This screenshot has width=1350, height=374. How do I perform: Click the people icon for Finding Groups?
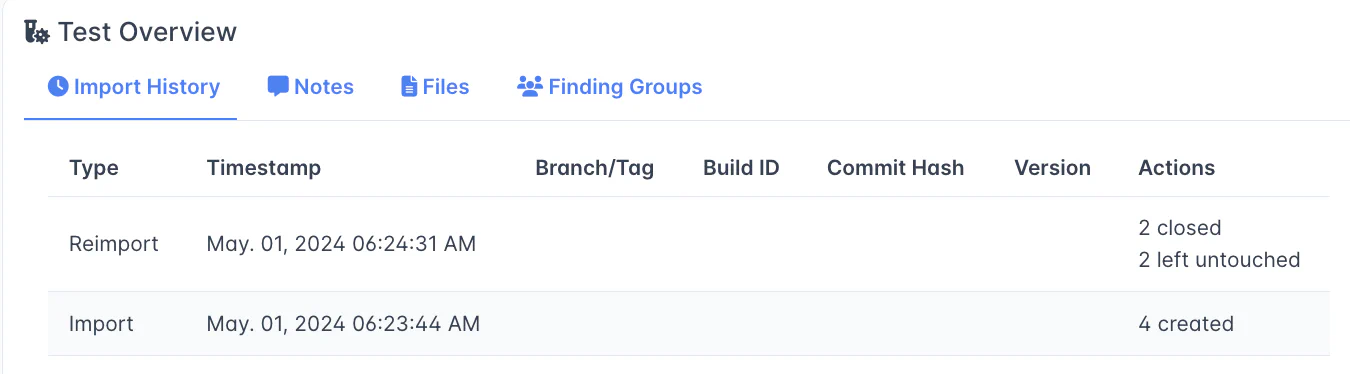pos(529,86)
